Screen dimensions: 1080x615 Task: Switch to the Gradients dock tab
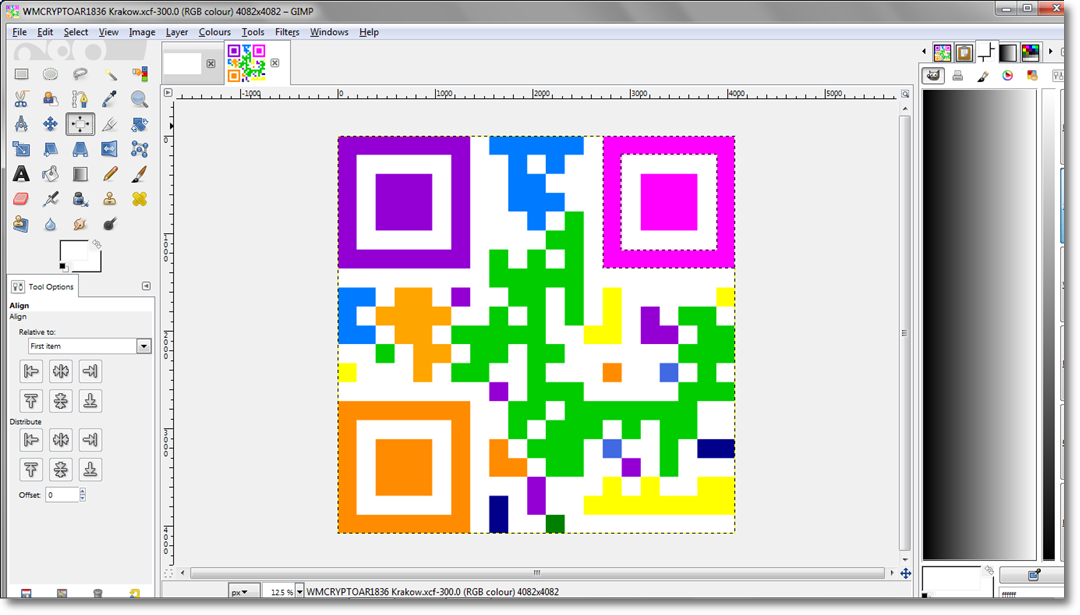pos(1008,53)
